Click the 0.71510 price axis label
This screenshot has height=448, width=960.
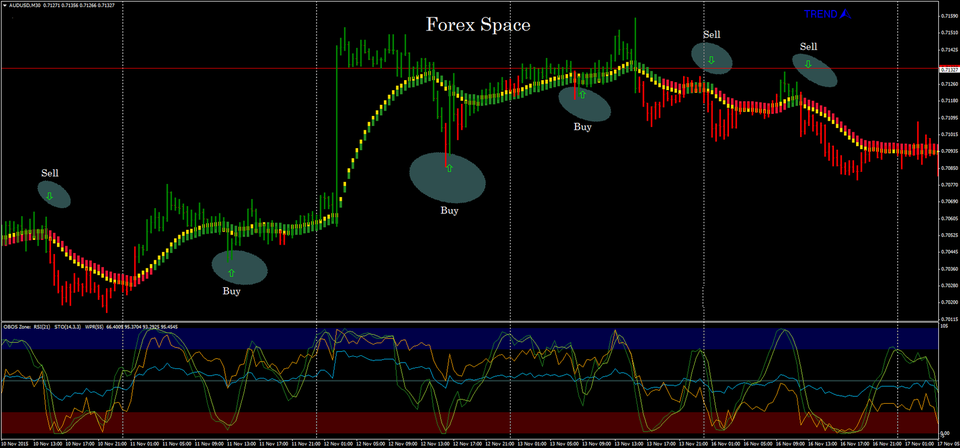[948, 33]
